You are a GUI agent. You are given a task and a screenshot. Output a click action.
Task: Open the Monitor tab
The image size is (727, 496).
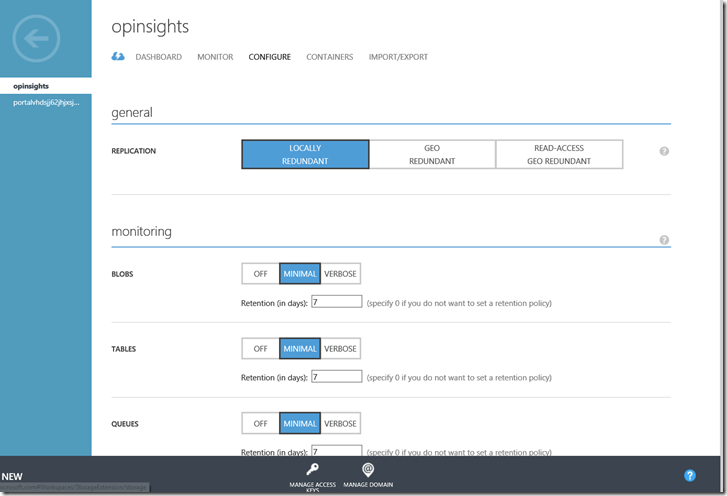tap(215, 57)
